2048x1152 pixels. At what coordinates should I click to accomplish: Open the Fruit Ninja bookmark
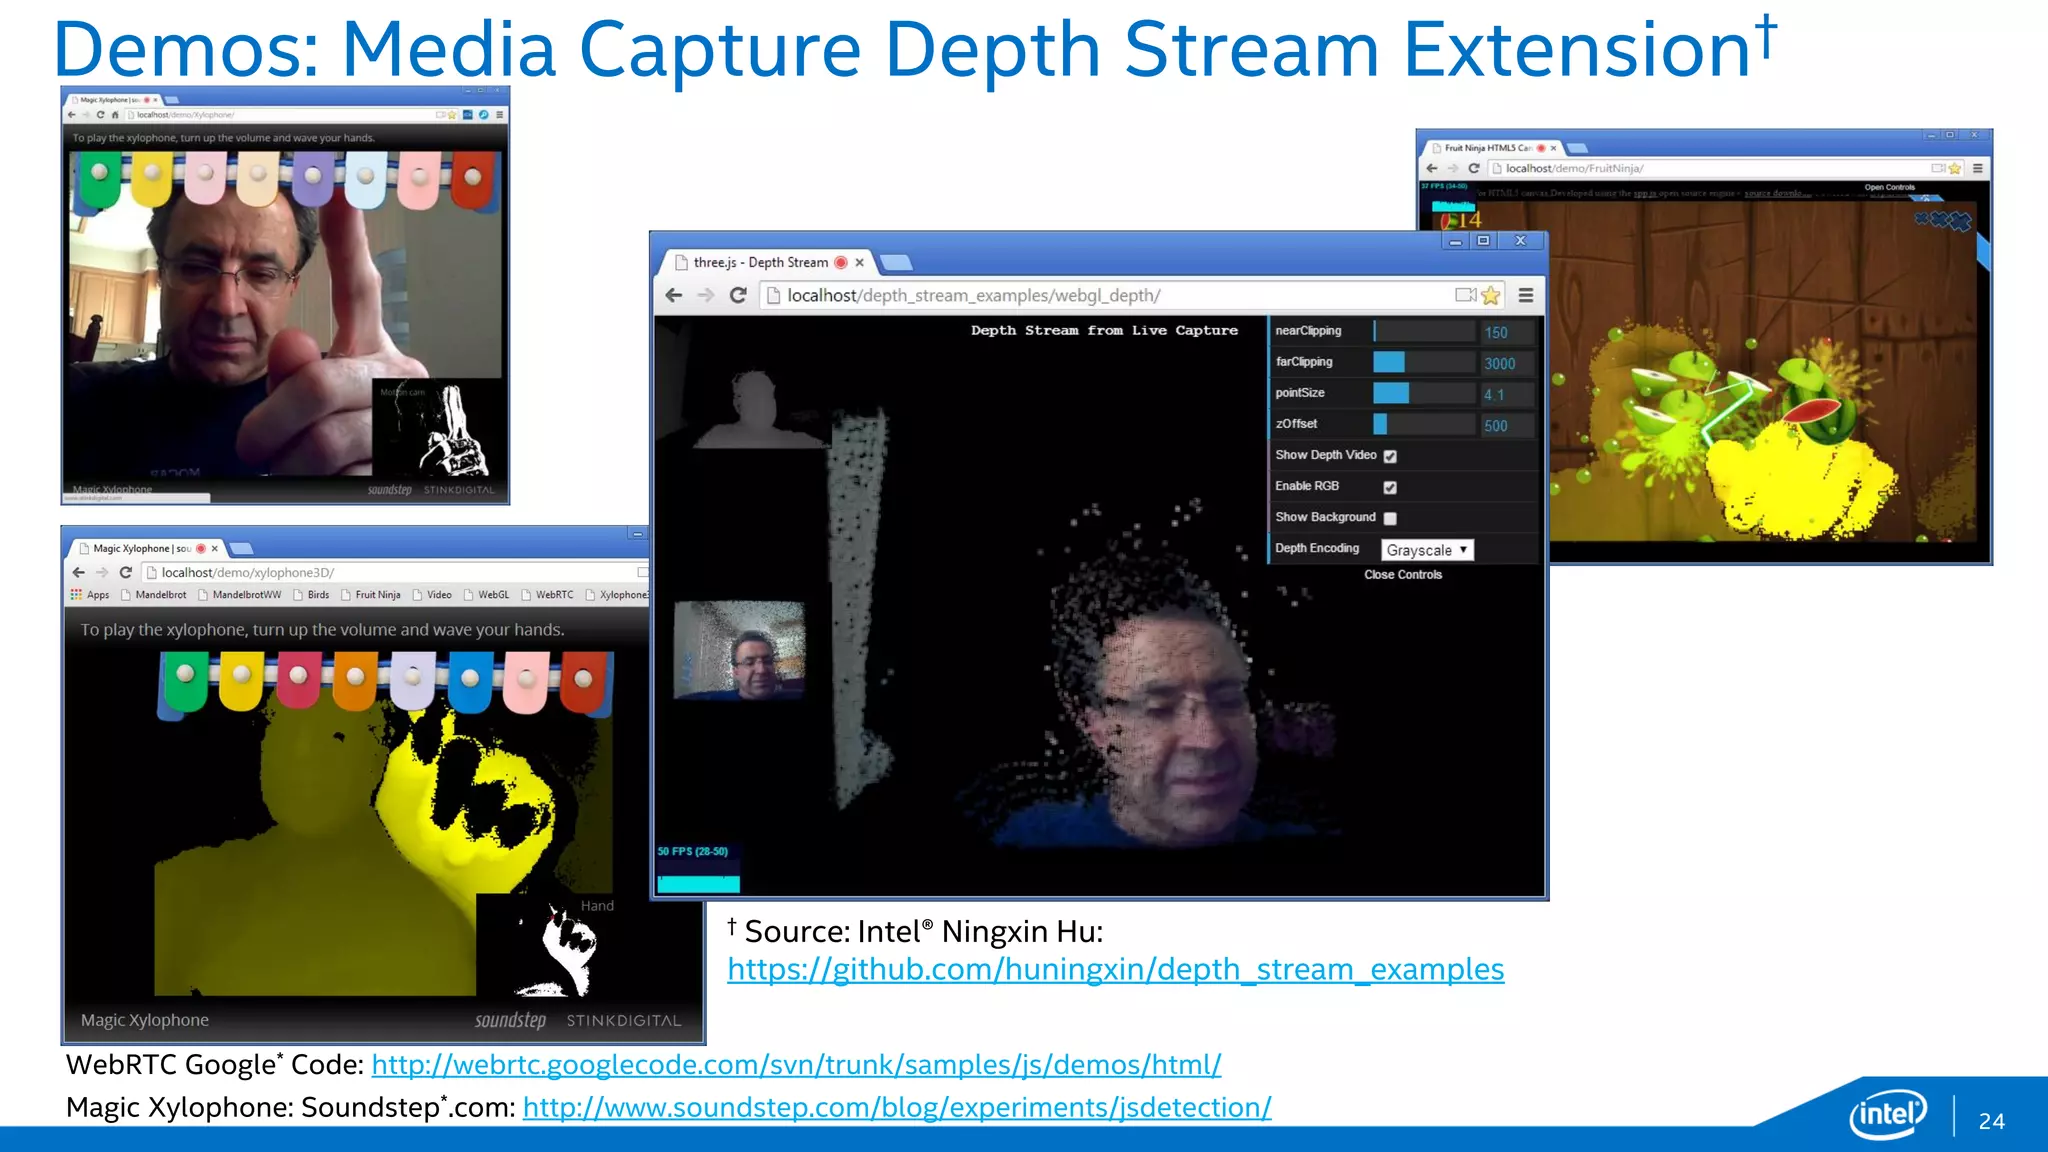pyautogui.click(x=371, y=595)
